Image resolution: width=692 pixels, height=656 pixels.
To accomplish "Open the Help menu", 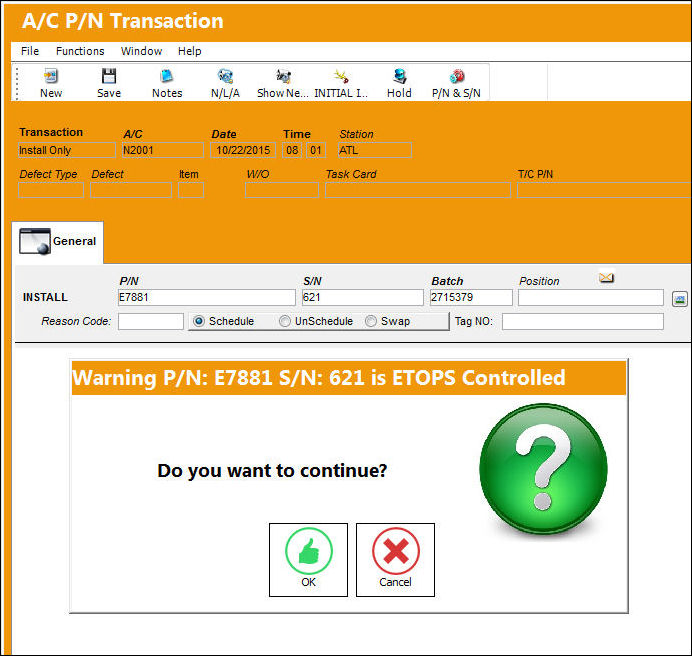I will click(189, 51).
